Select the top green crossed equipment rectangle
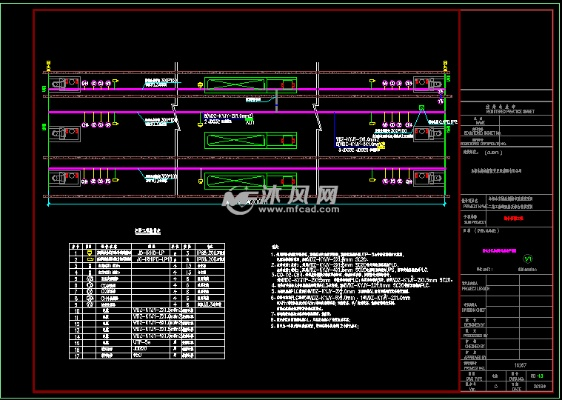Viewport: 562px width, 400px height. point(250,85)
